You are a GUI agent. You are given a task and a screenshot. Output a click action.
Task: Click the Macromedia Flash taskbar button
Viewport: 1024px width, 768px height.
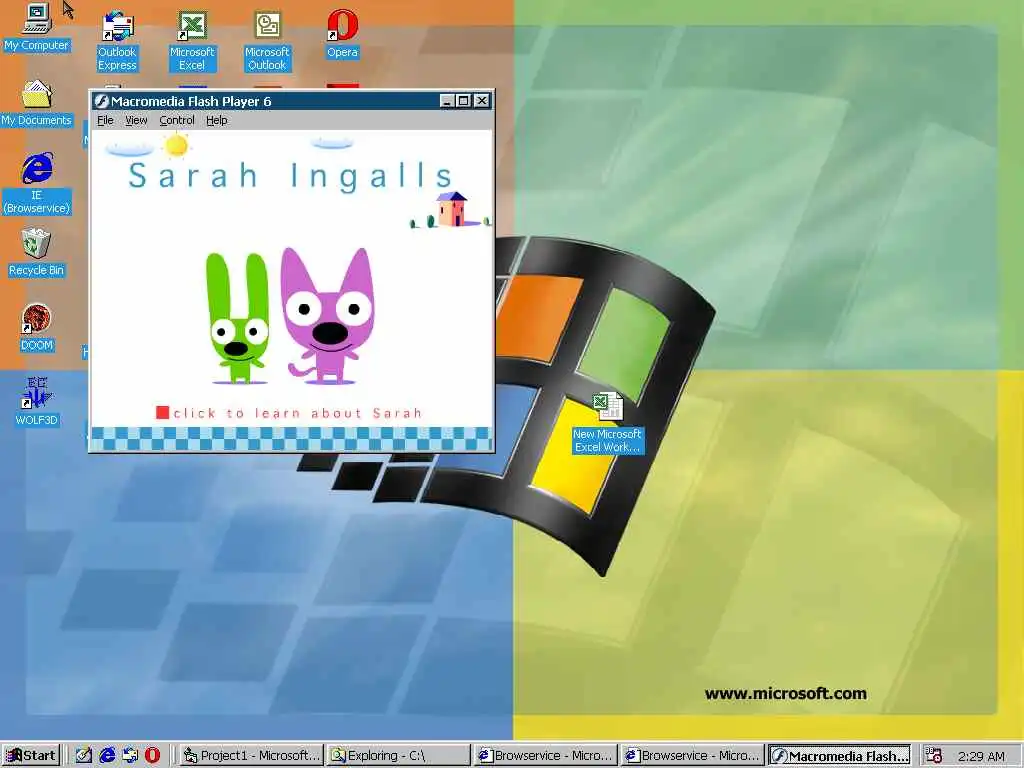pos(840,756)
